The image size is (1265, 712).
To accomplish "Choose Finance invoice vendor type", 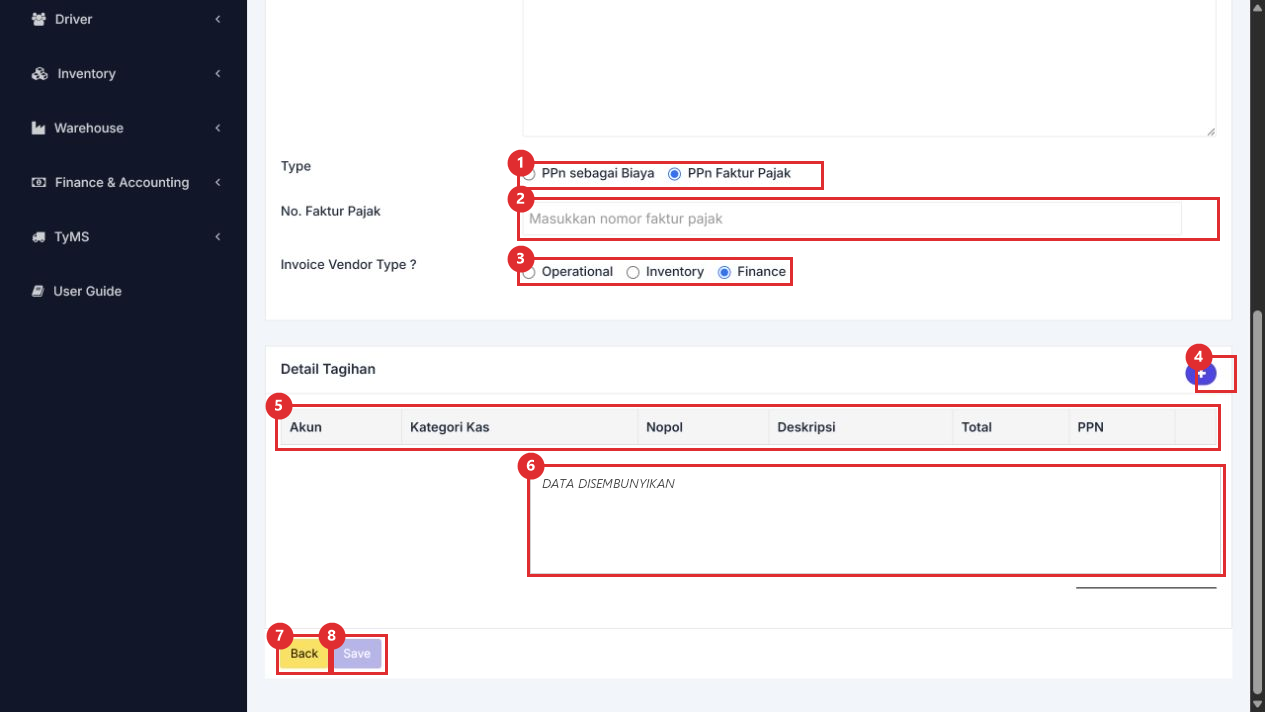I will click(x=724, y=272).
